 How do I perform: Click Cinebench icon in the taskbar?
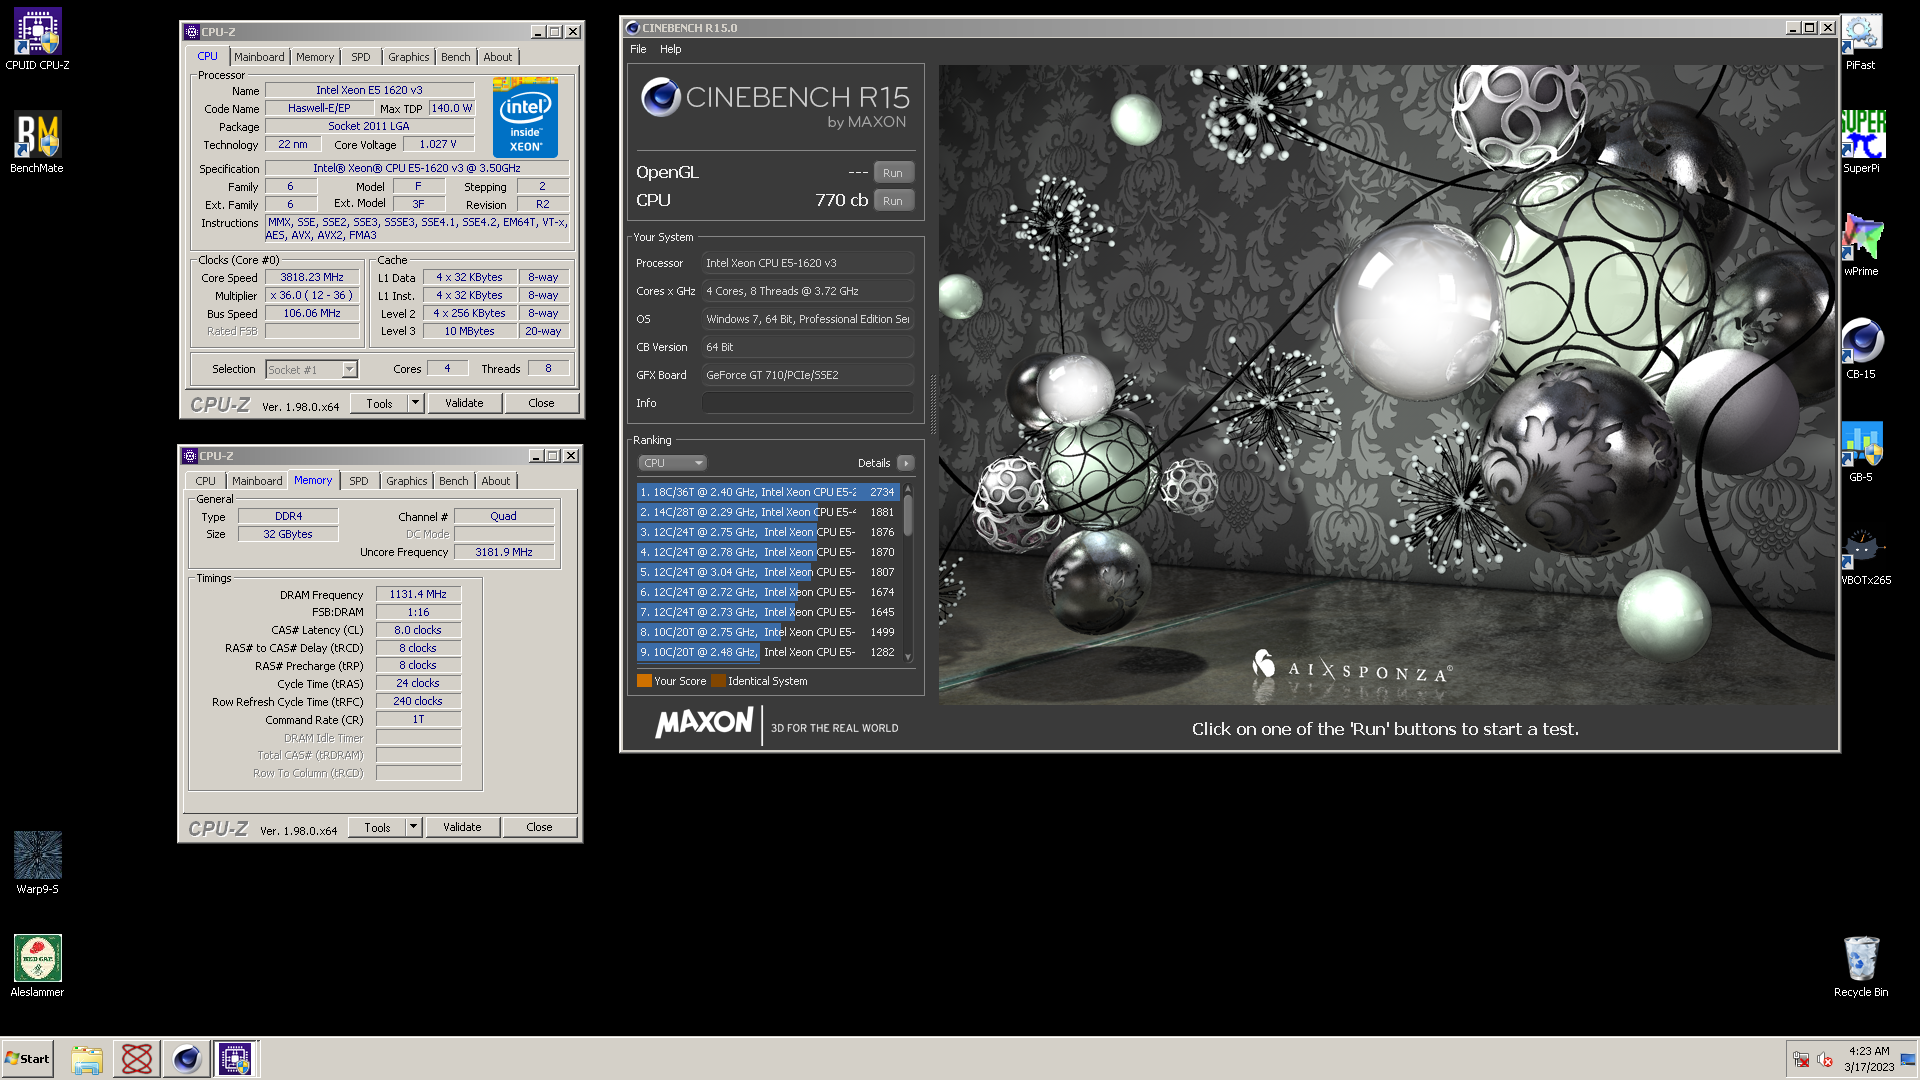(186, 1059)
